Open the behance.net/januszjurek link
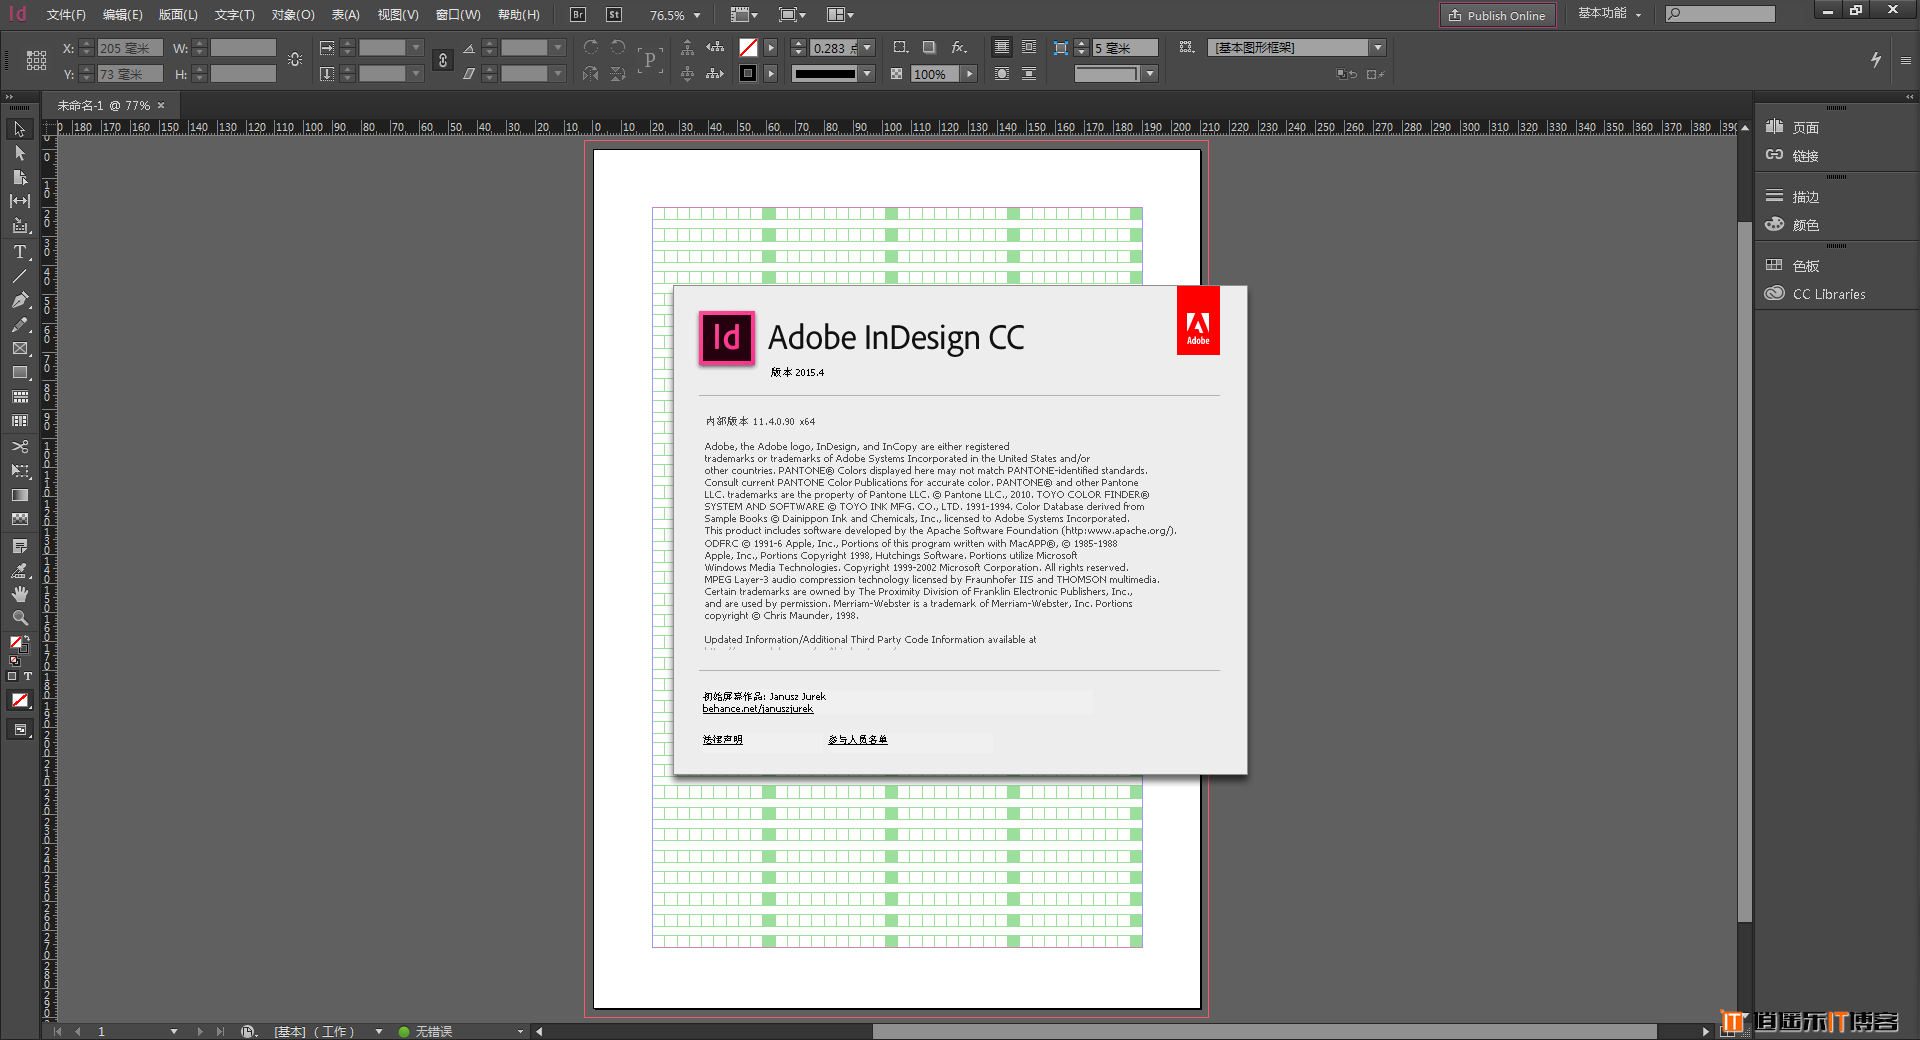Image resolution: width=1920 pixels, height=1040 pixels. coord(757,709)
